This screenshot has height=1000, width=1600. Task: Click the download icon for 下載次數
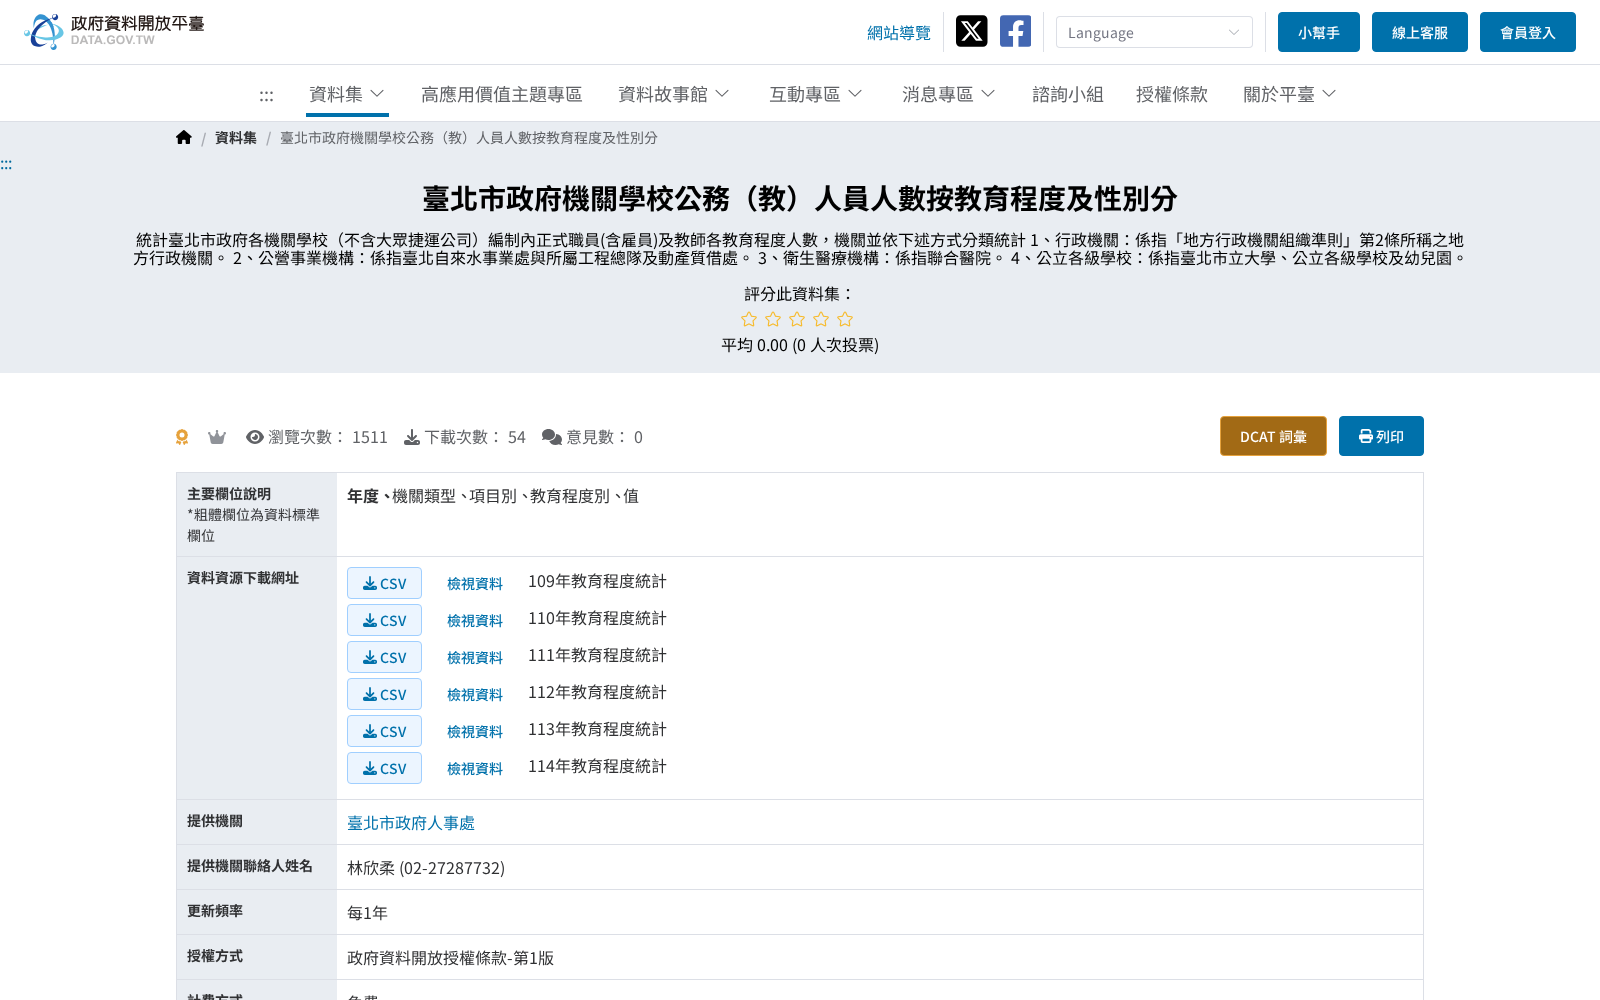tap(411, 437)
